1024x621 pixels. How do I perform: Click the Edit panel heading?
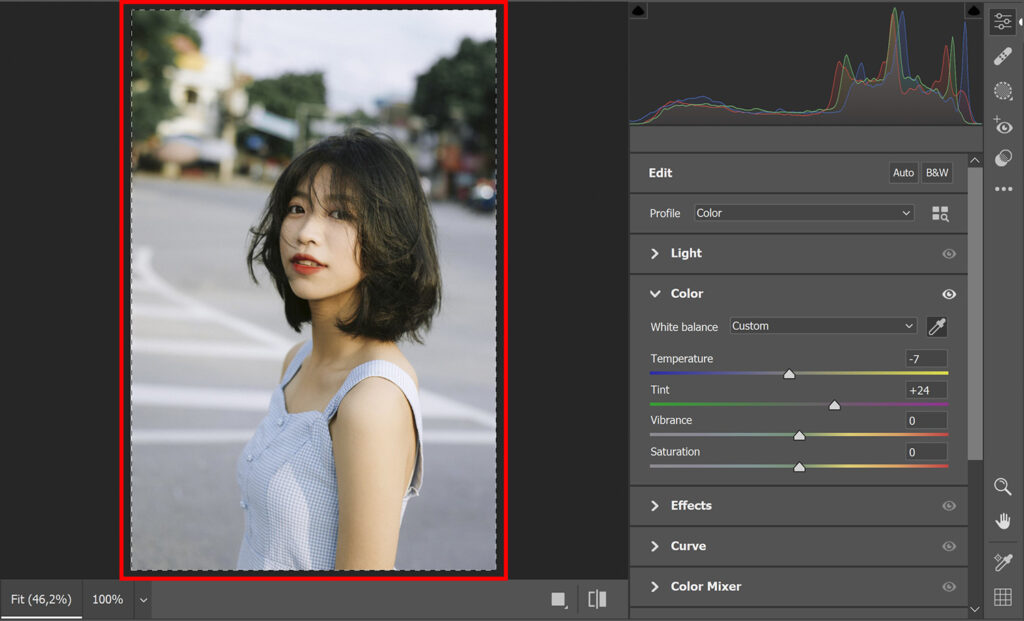point(660,173)
